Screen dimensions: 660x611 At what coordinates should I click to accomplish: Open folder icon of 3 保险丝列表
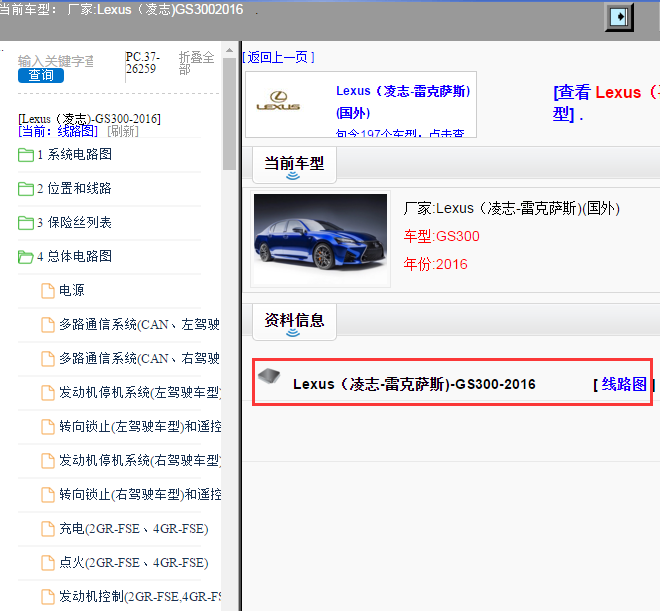tap(26, 223)
